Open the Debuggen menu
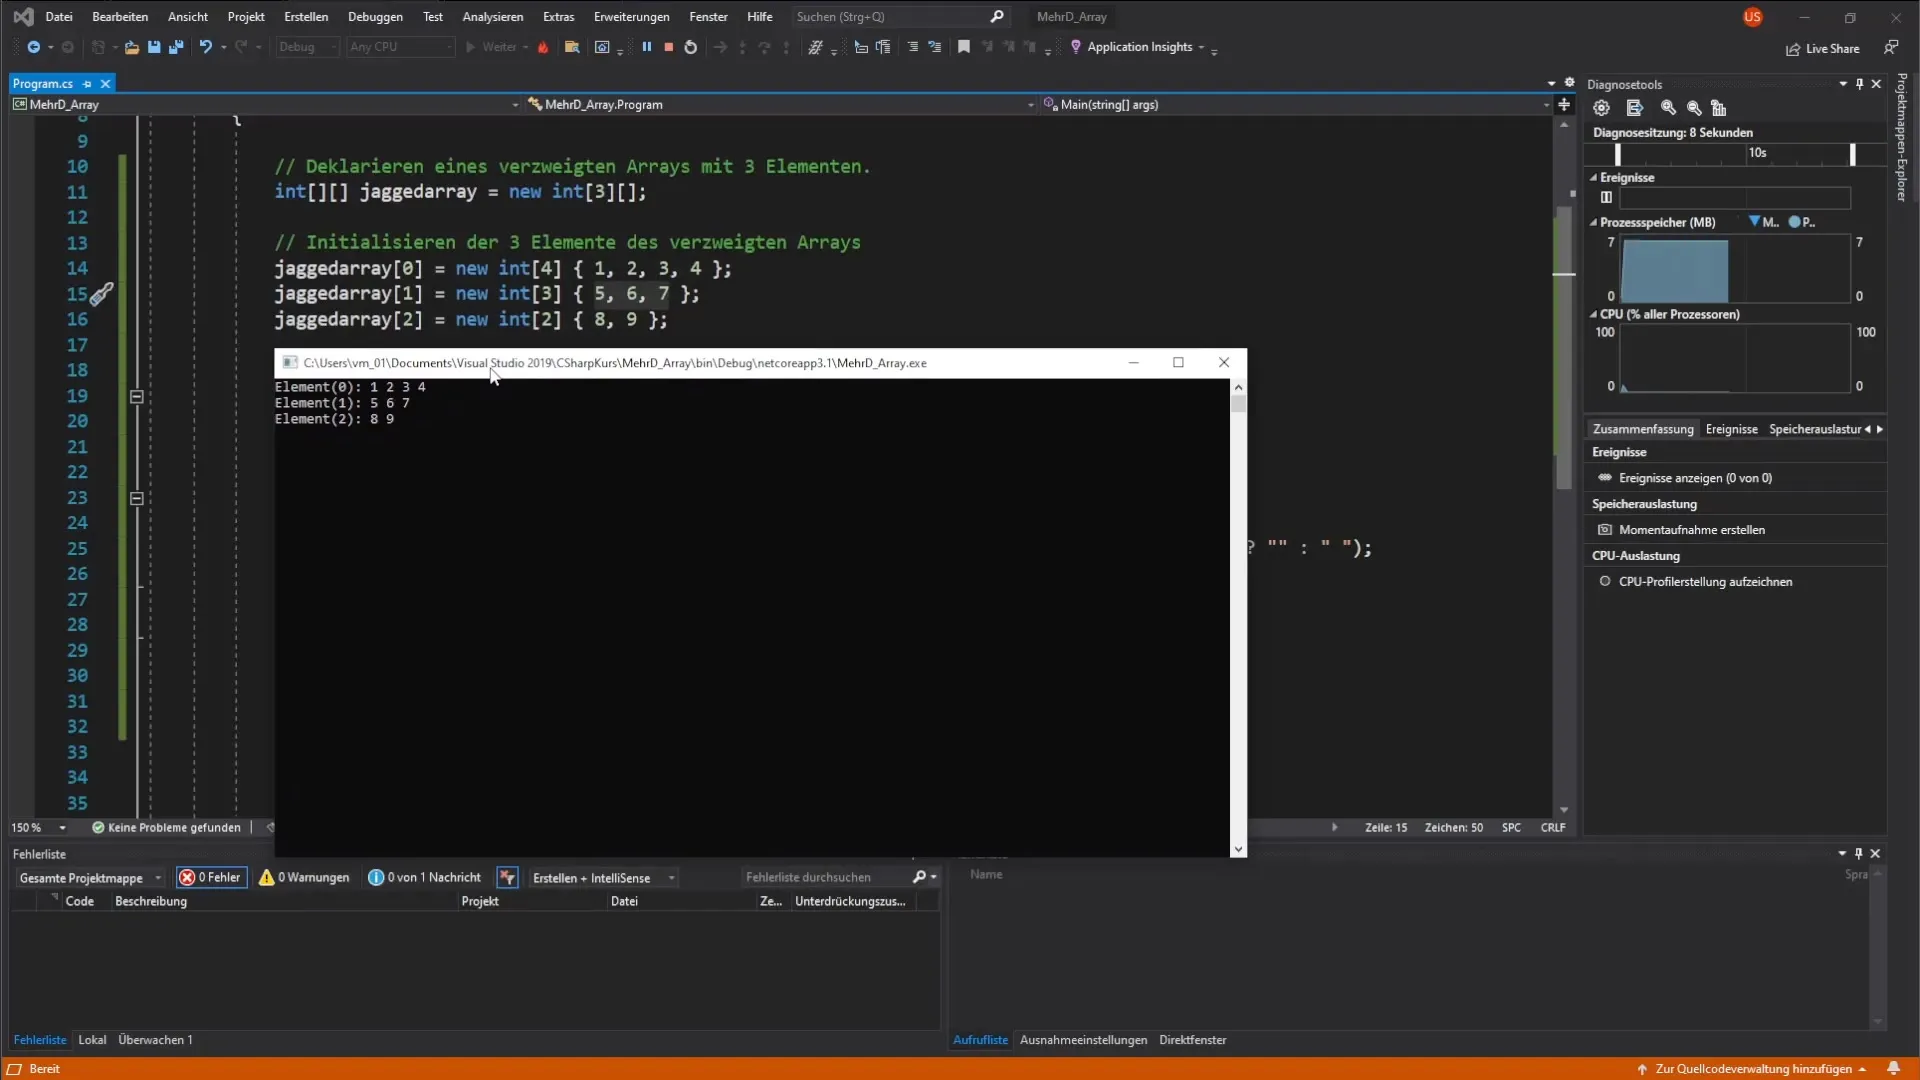The width and height of the screenshot is (1920, 1080). 375,17
